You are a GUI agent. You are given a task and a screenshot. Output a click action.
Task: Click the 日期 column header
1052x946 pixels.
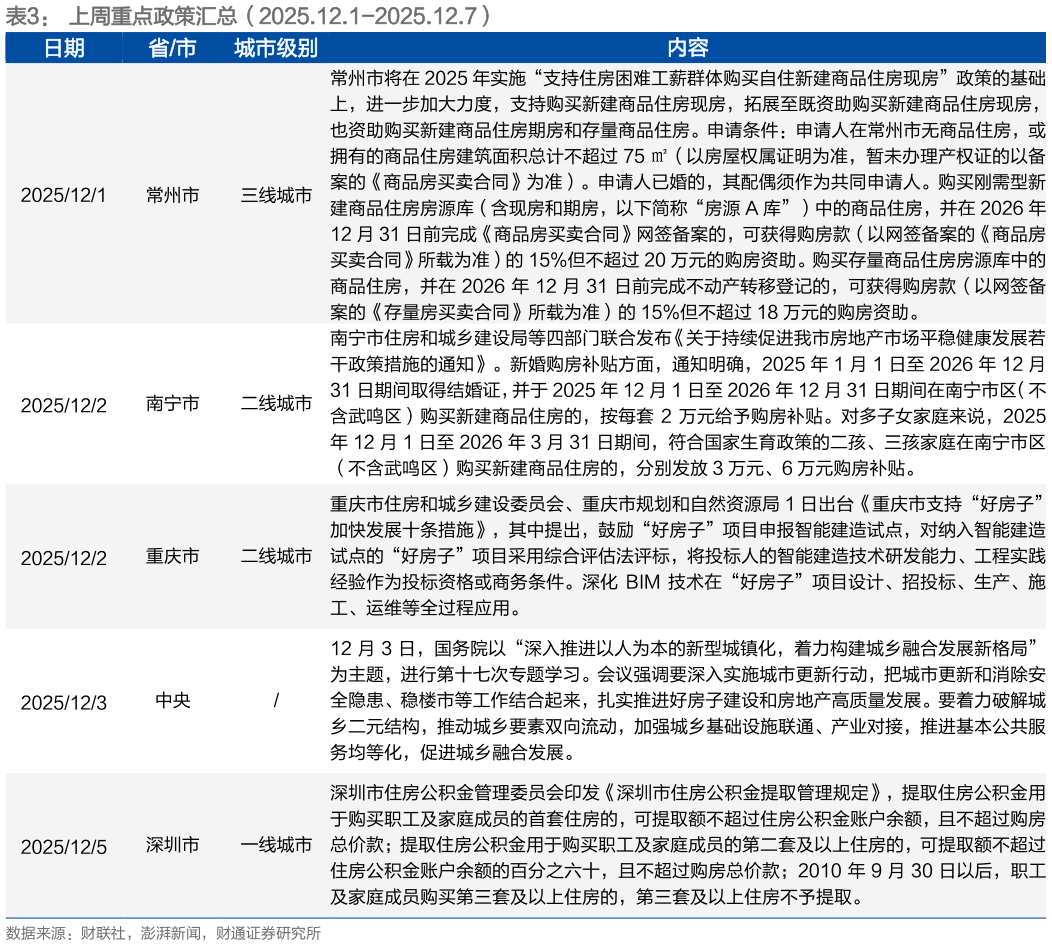click(x=64, y=48)
